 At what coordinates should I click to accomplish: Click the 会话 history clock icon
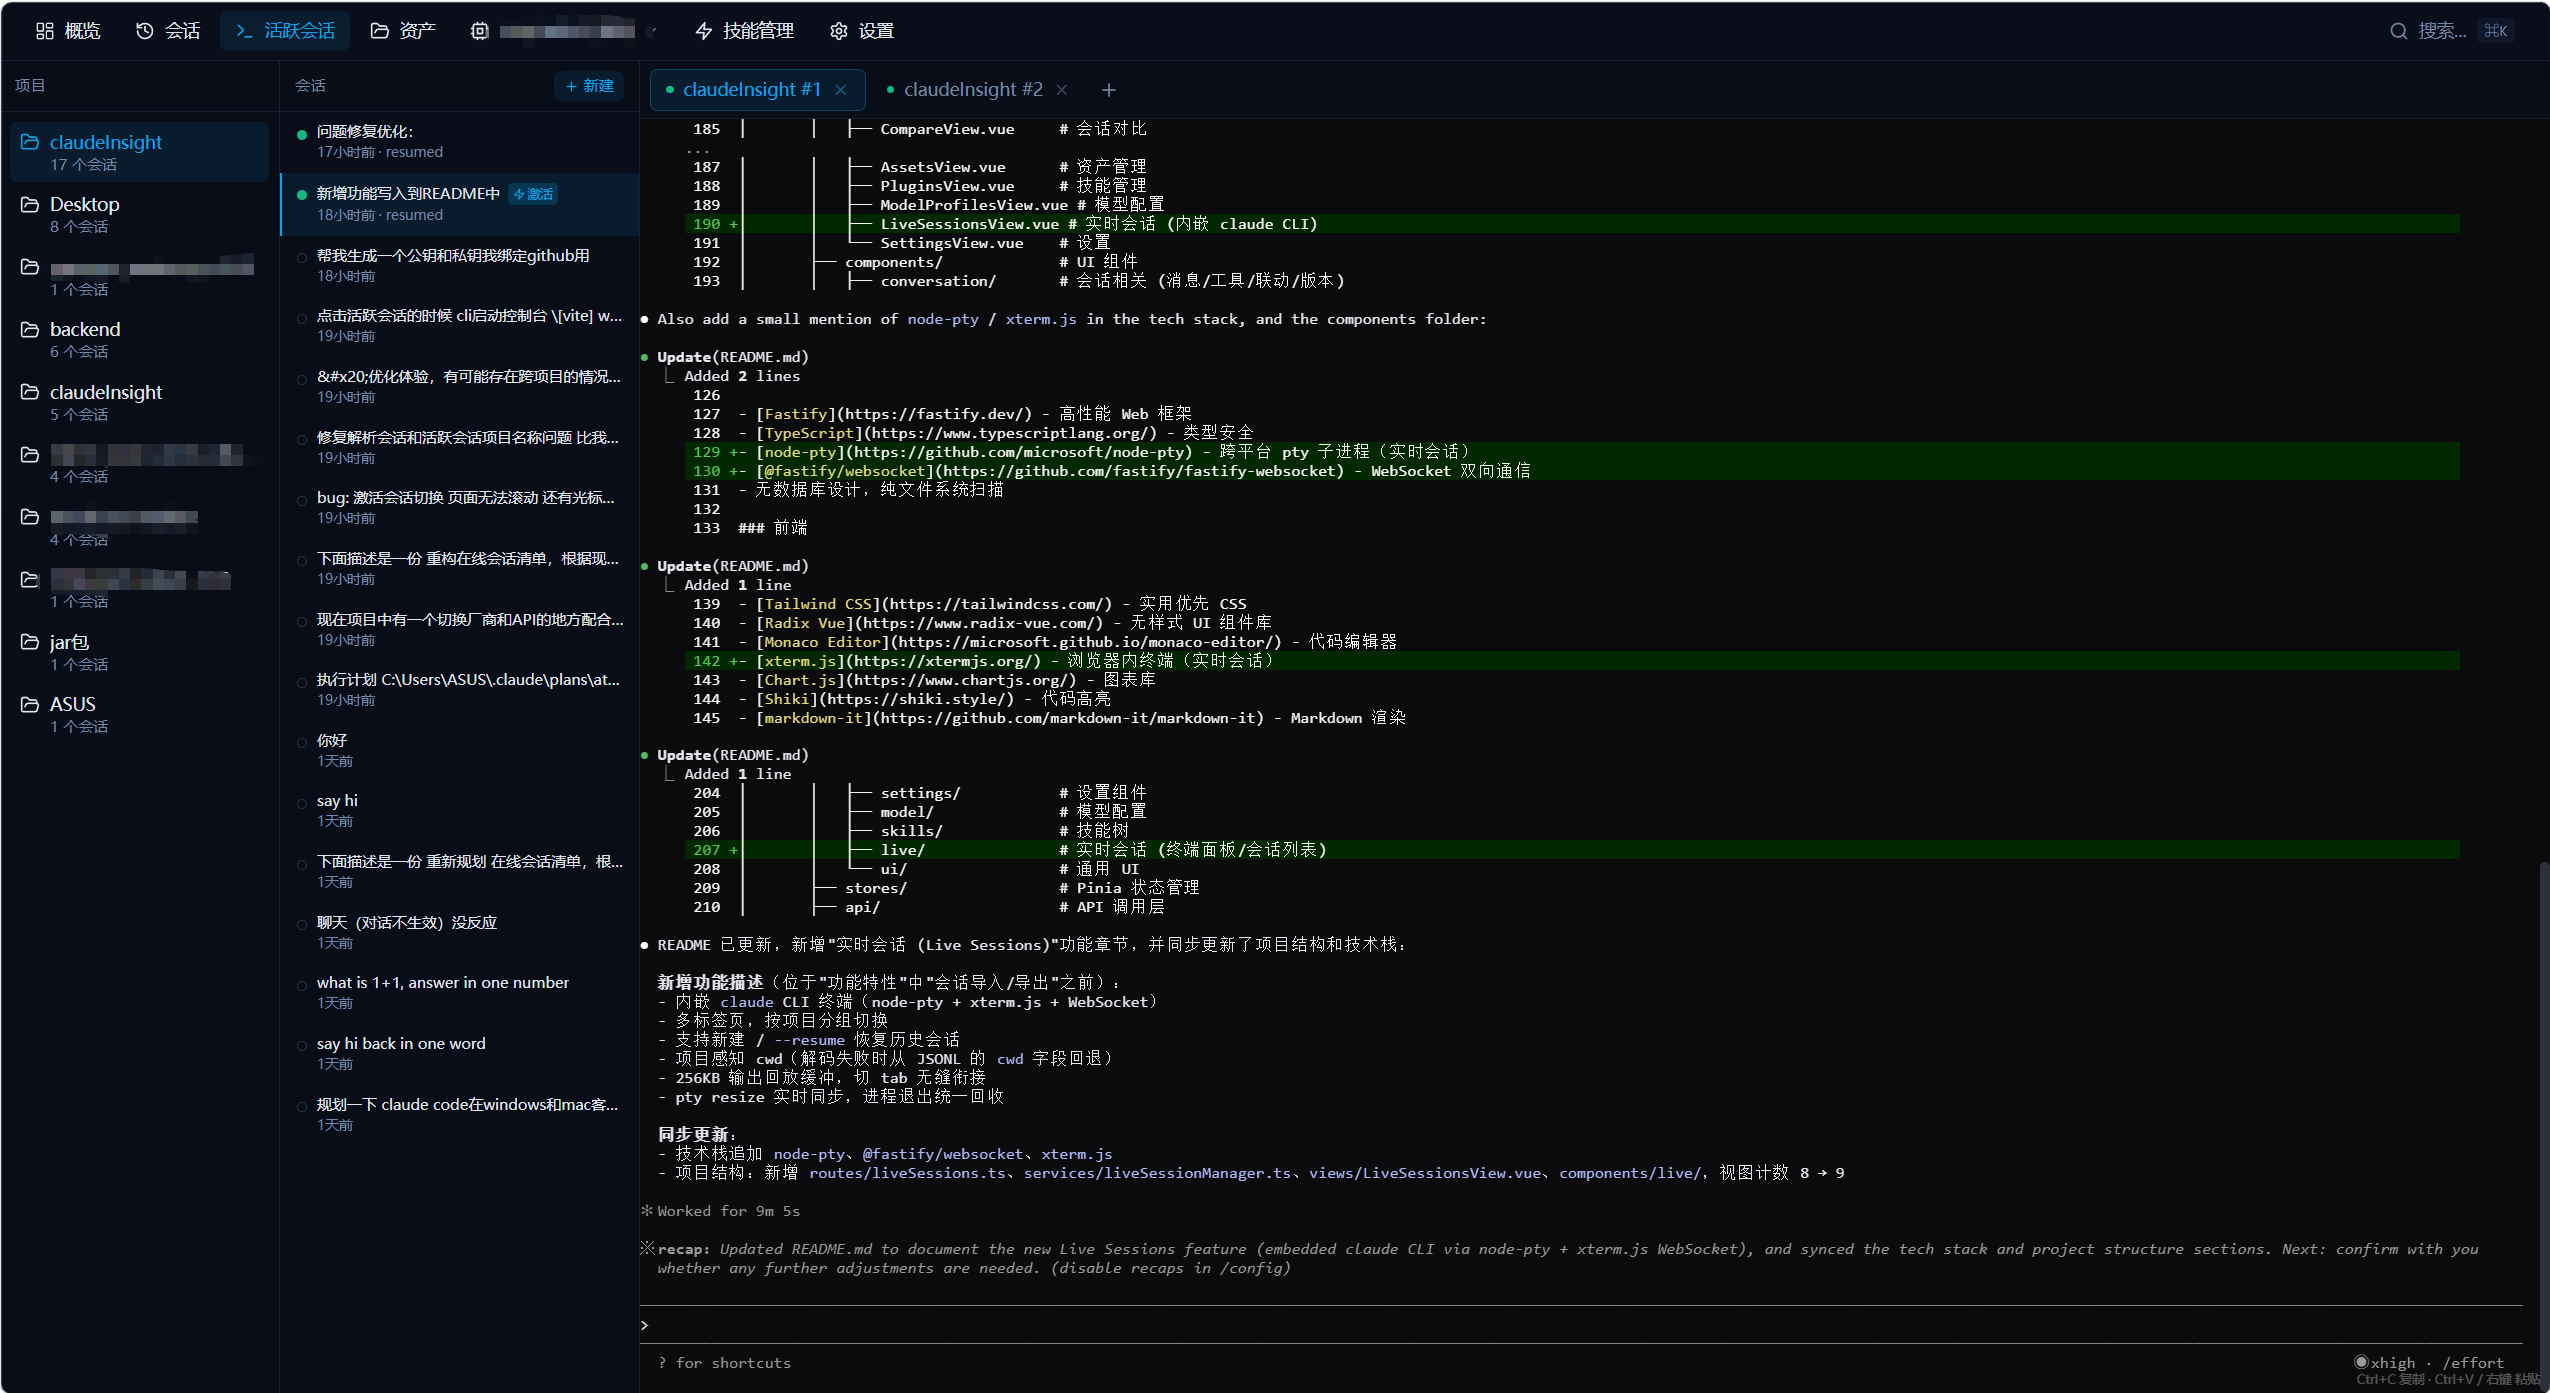click(x=145, y=31)
